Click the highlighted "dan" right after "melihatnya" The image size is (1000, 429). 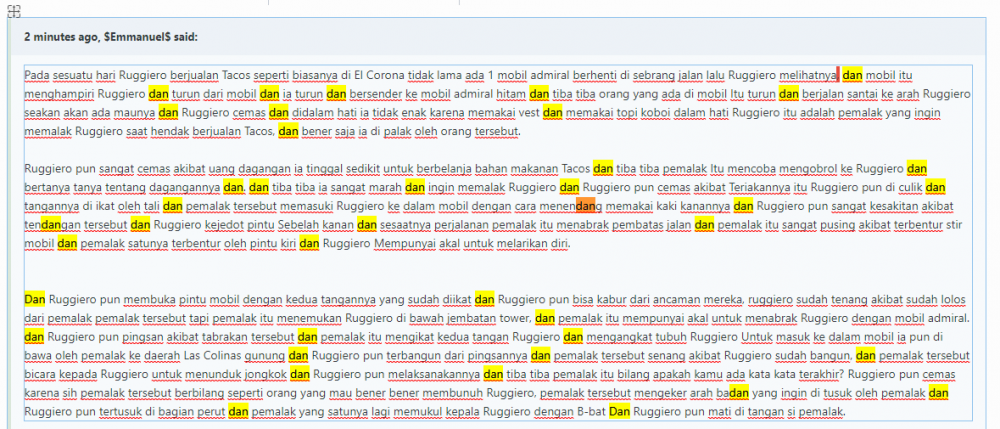pyautogui.click(x=852, y=76)
